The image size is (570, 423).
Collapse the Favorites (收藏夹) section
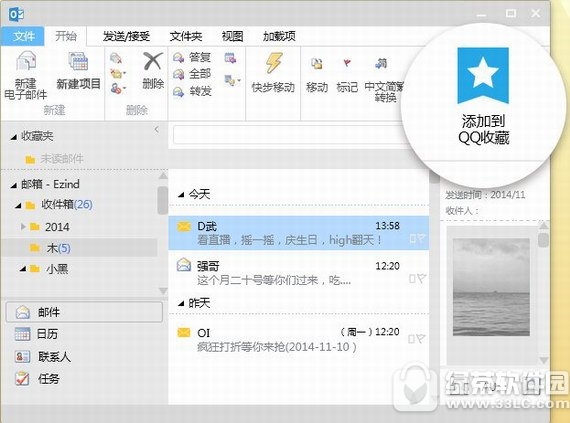(x=13, y=137)
